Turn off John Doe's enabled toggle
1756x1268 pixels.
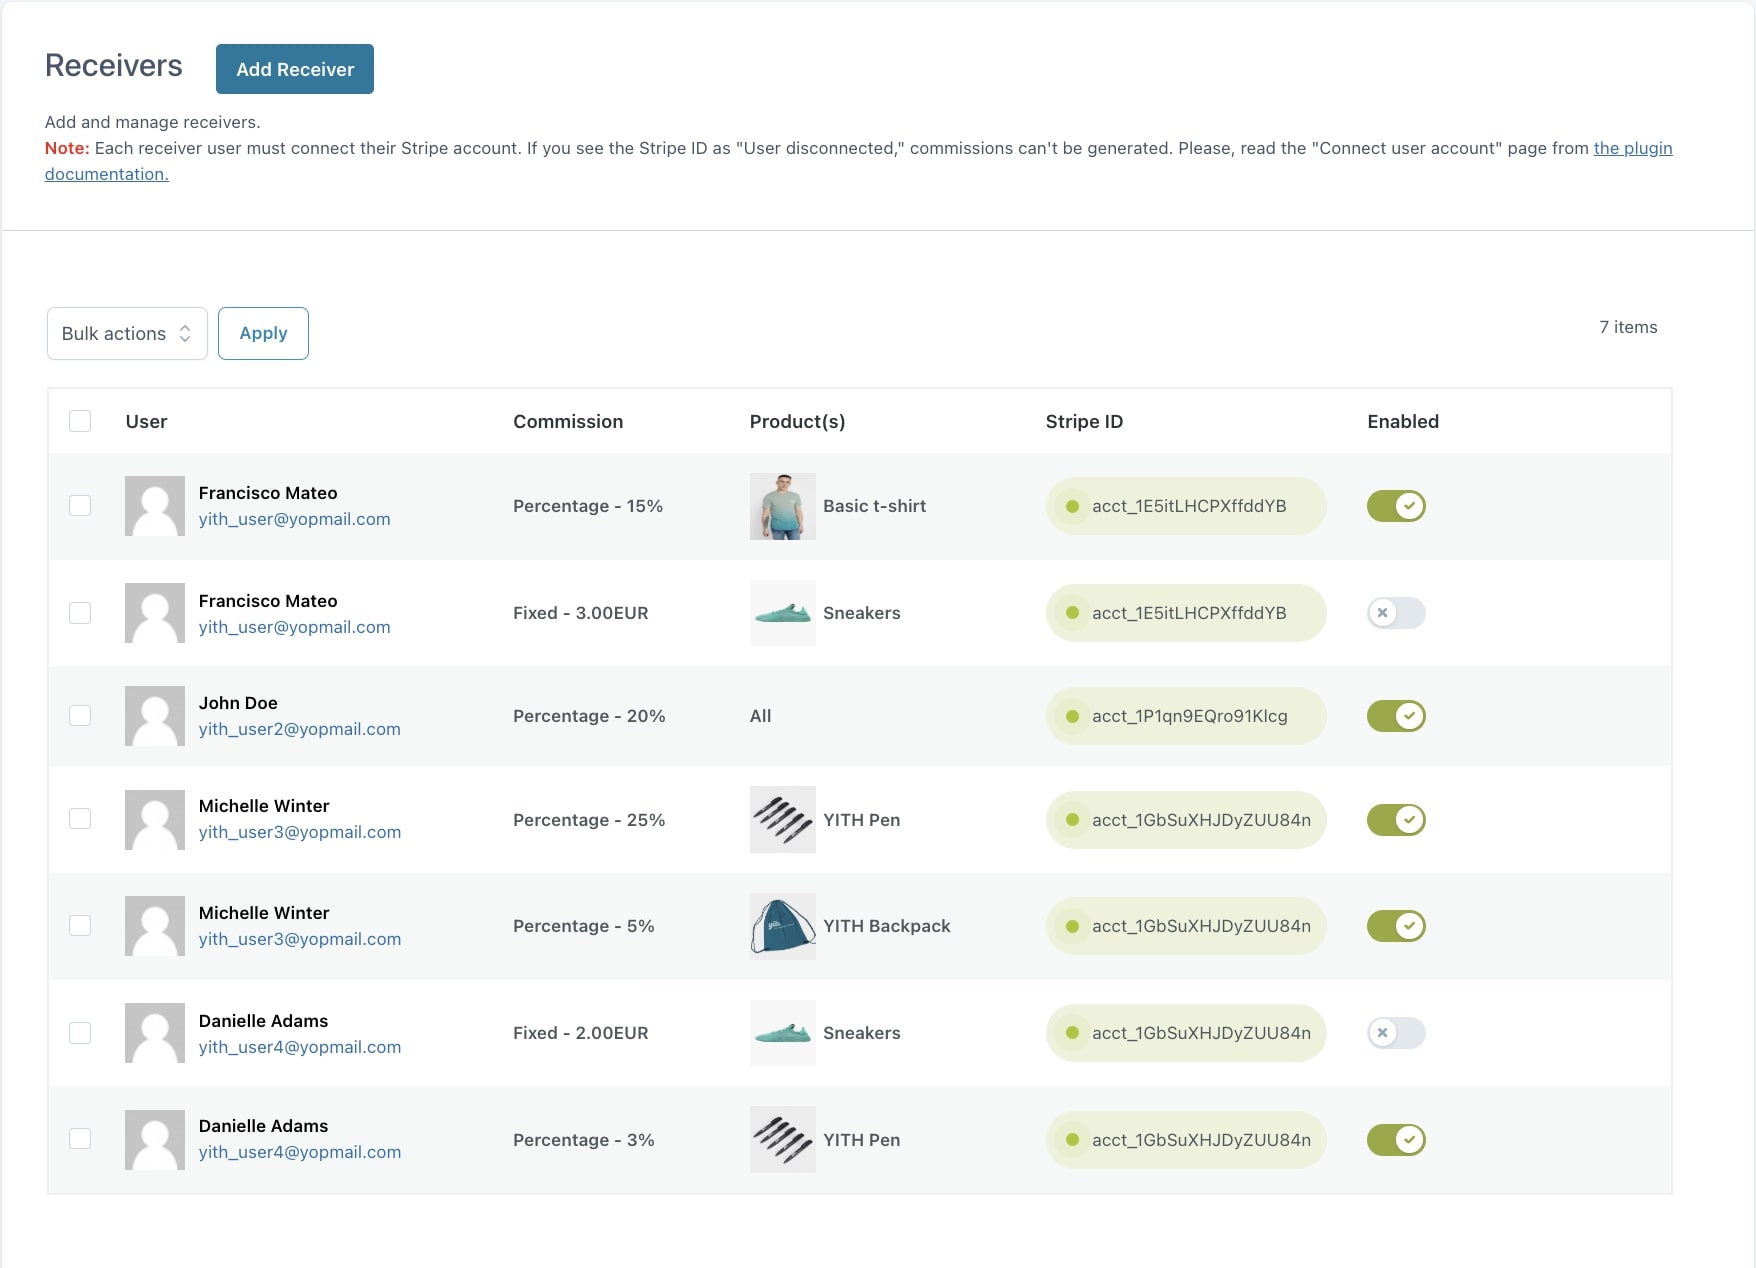pyautogui.click(x=1396, y=716)
